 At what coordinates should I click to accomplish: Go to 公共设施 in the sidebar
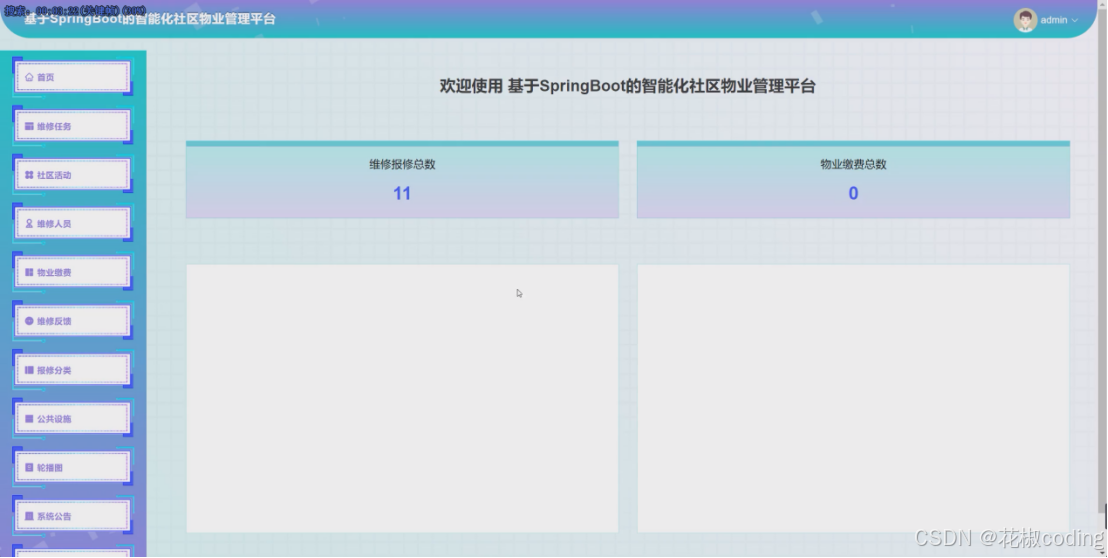(x=72, y=418)
